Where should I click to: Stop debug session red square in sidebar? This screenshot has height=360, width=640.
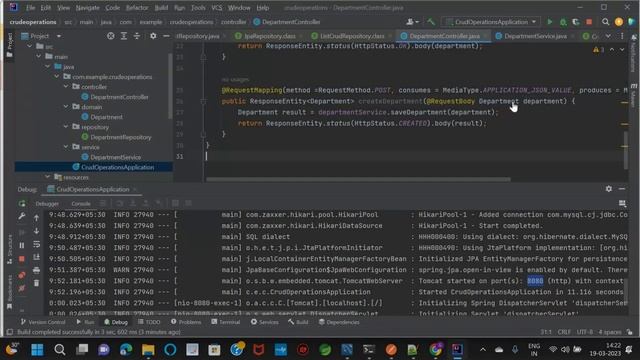click(22, 259)
